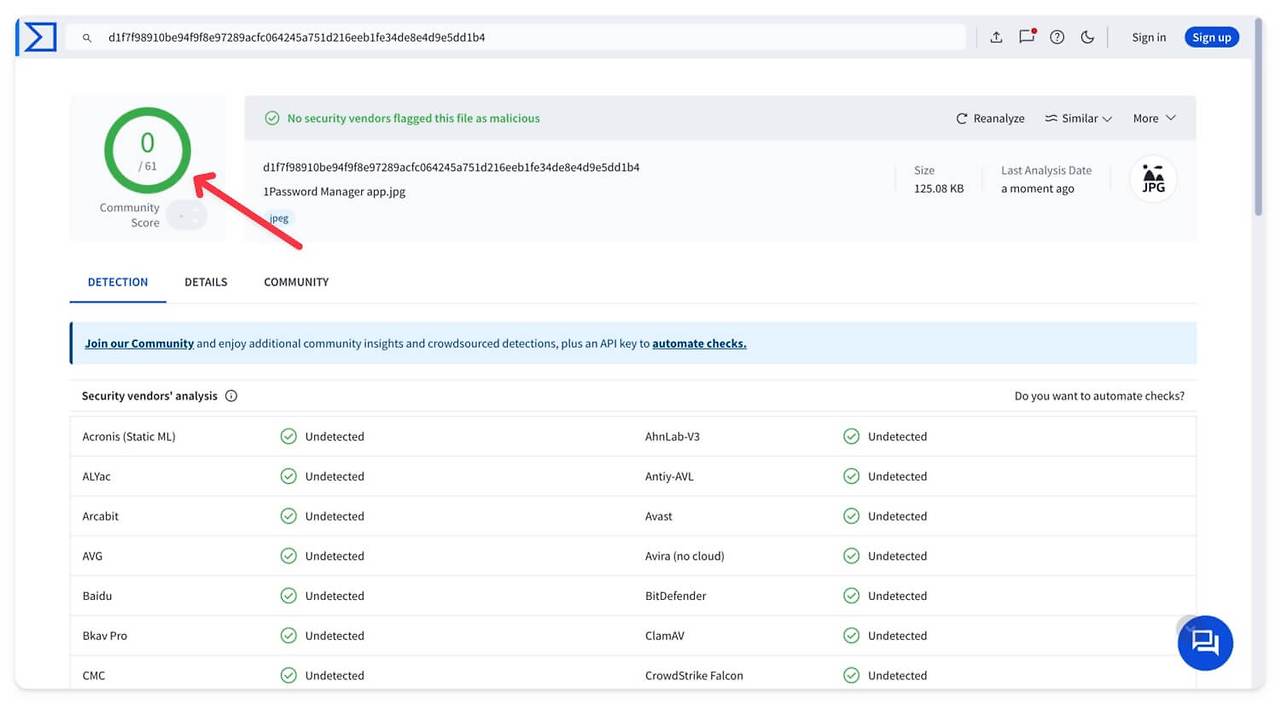This screenshot has width=1280, height=704.
Task: Click Do you want to automate checks
Action: [x=1099, y=396]
